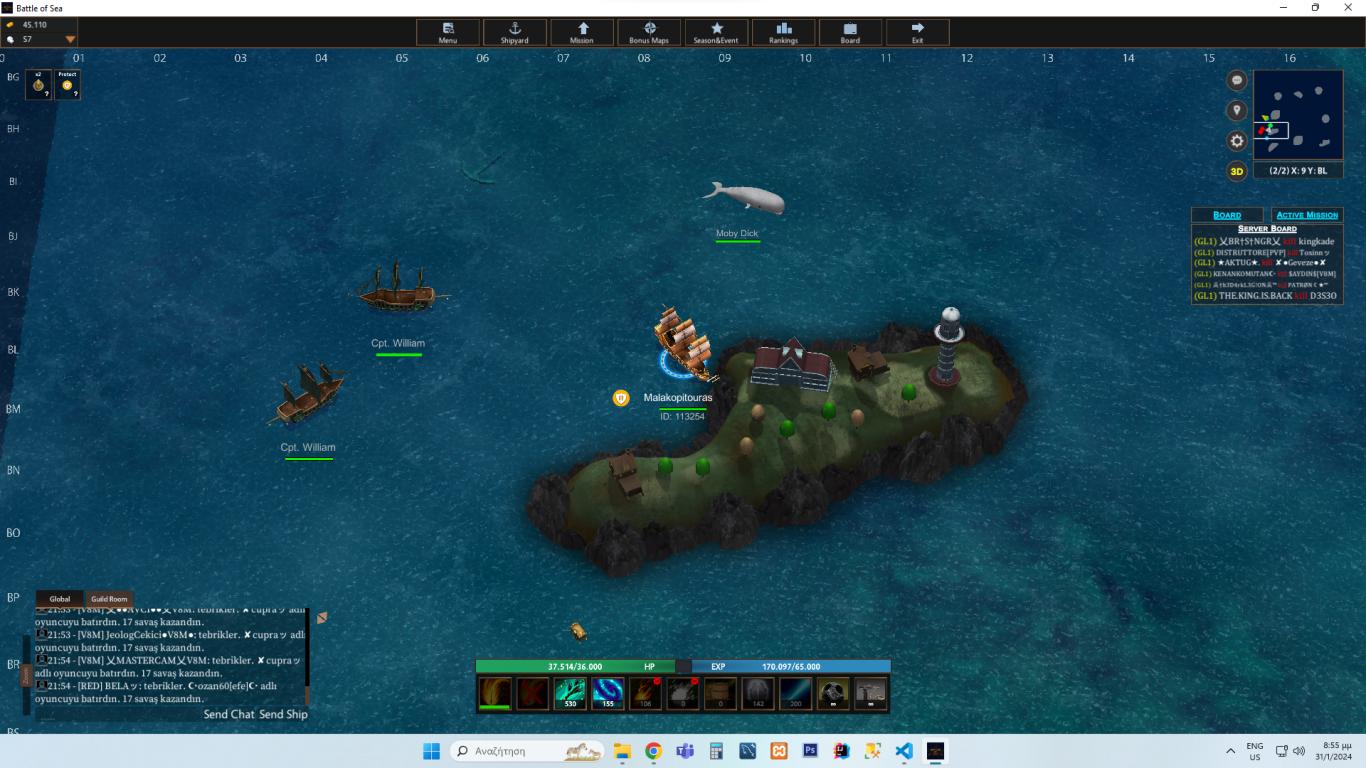Click the Exit arrow button
Image resolution: width=1366 pixels, height=768 pixels.
pyautogui.click(x=917, y=32)
